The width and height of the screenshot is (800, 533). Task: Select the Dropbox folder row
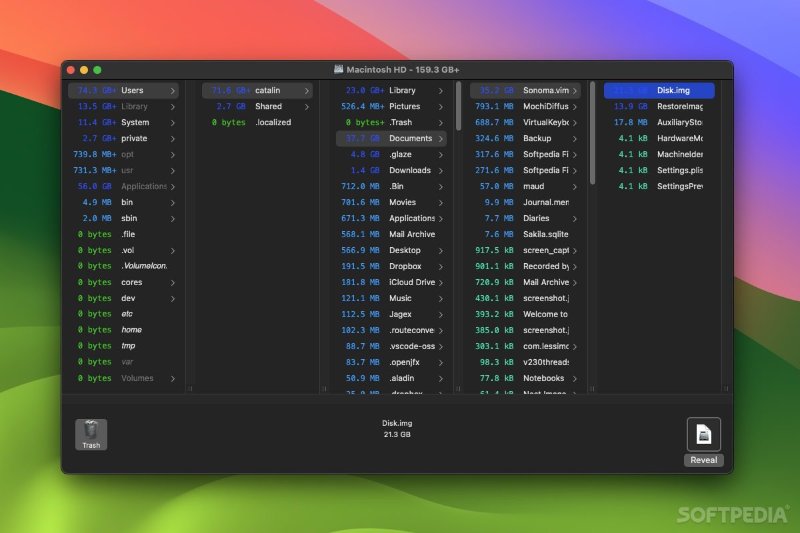[x=391, y=266]
